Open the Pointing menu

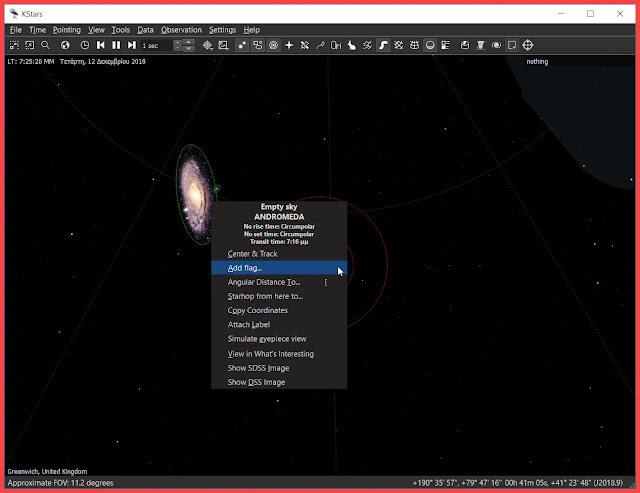(67, 30)
